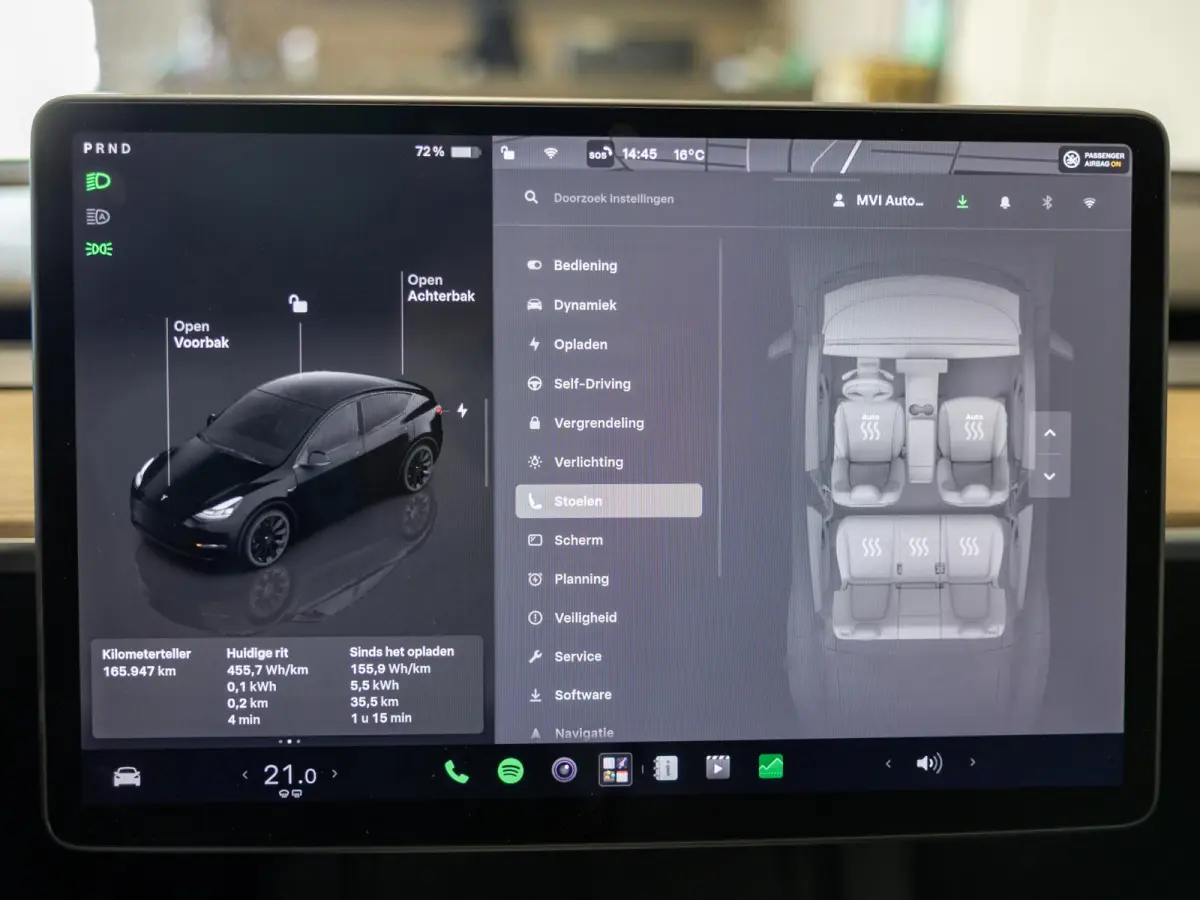Mute via the speaker volume icon
Viewport: 1200px width, 900px height.
click(929, 764)
